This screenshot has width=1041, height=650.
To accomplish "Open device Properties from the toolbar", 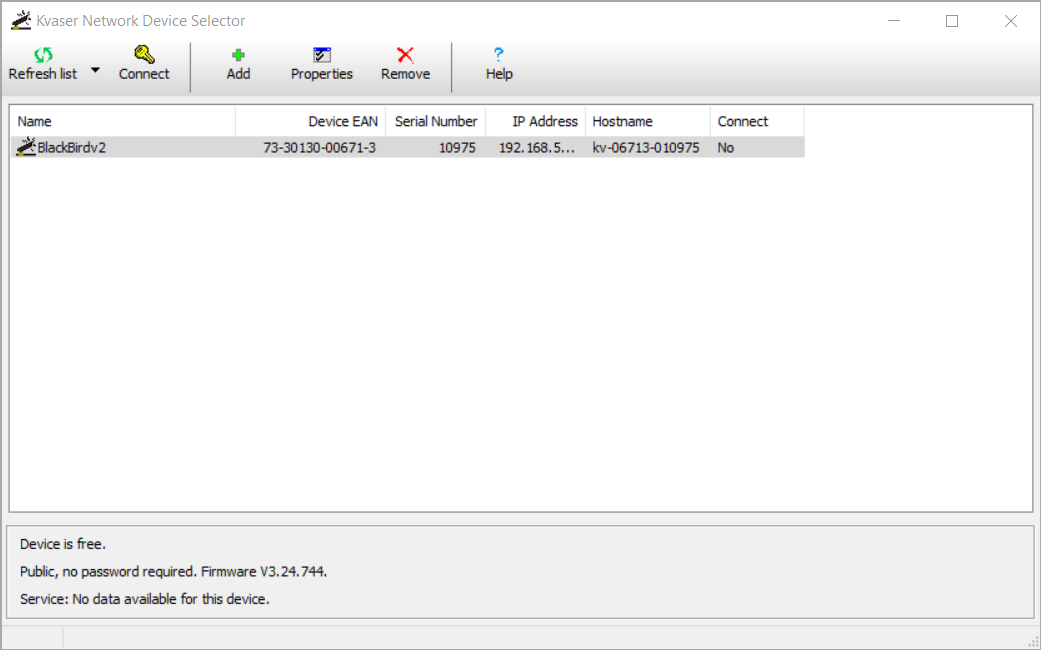I will tap(321, 64).
